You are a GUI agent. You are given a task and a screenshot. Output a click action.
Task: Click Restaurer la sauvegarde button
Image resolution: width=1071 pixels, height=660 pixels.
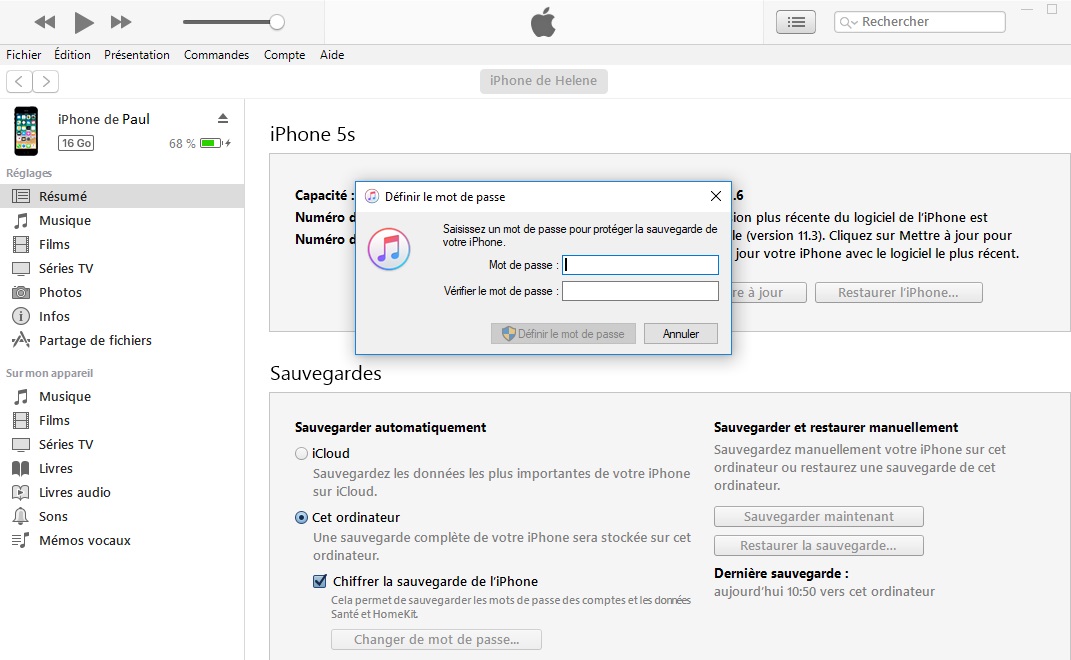(818, 545)
